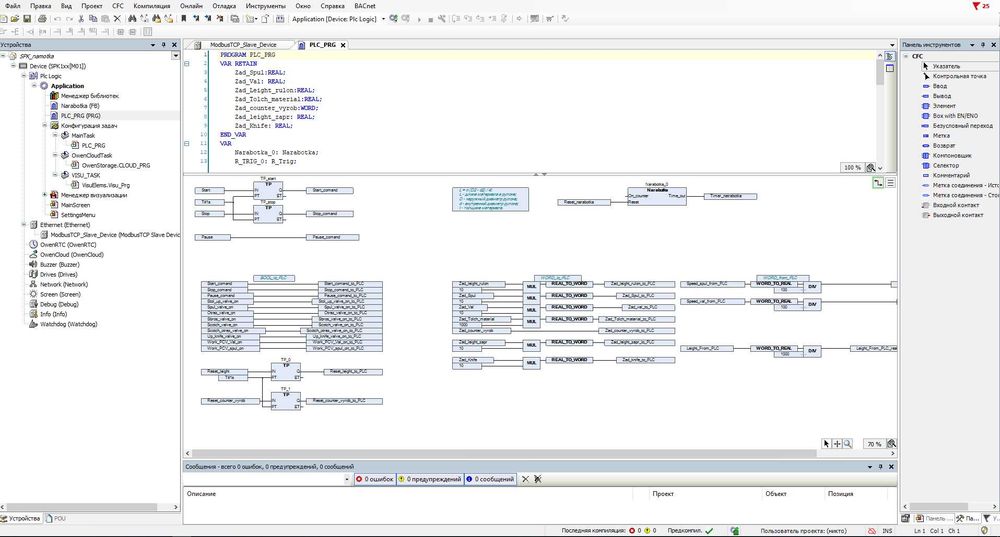
Task: Toggle the 0 ошибок errors filter
Action: click(x=375, y=480)
